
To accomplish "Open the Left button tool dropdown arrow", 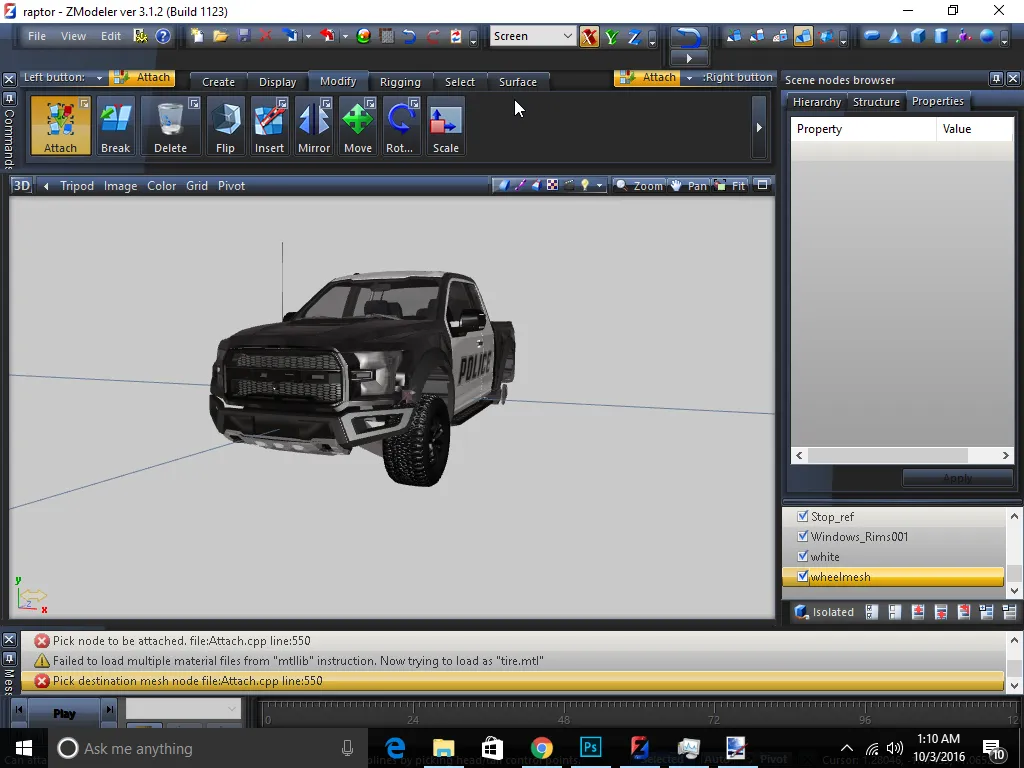I will pos(99,78).
